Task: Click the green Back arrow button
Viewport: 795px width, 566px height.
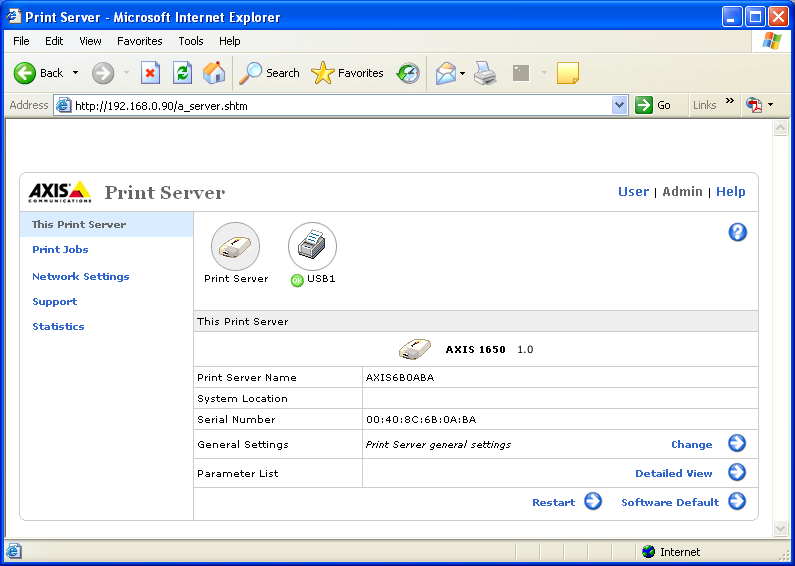Action: coord(24,73)
